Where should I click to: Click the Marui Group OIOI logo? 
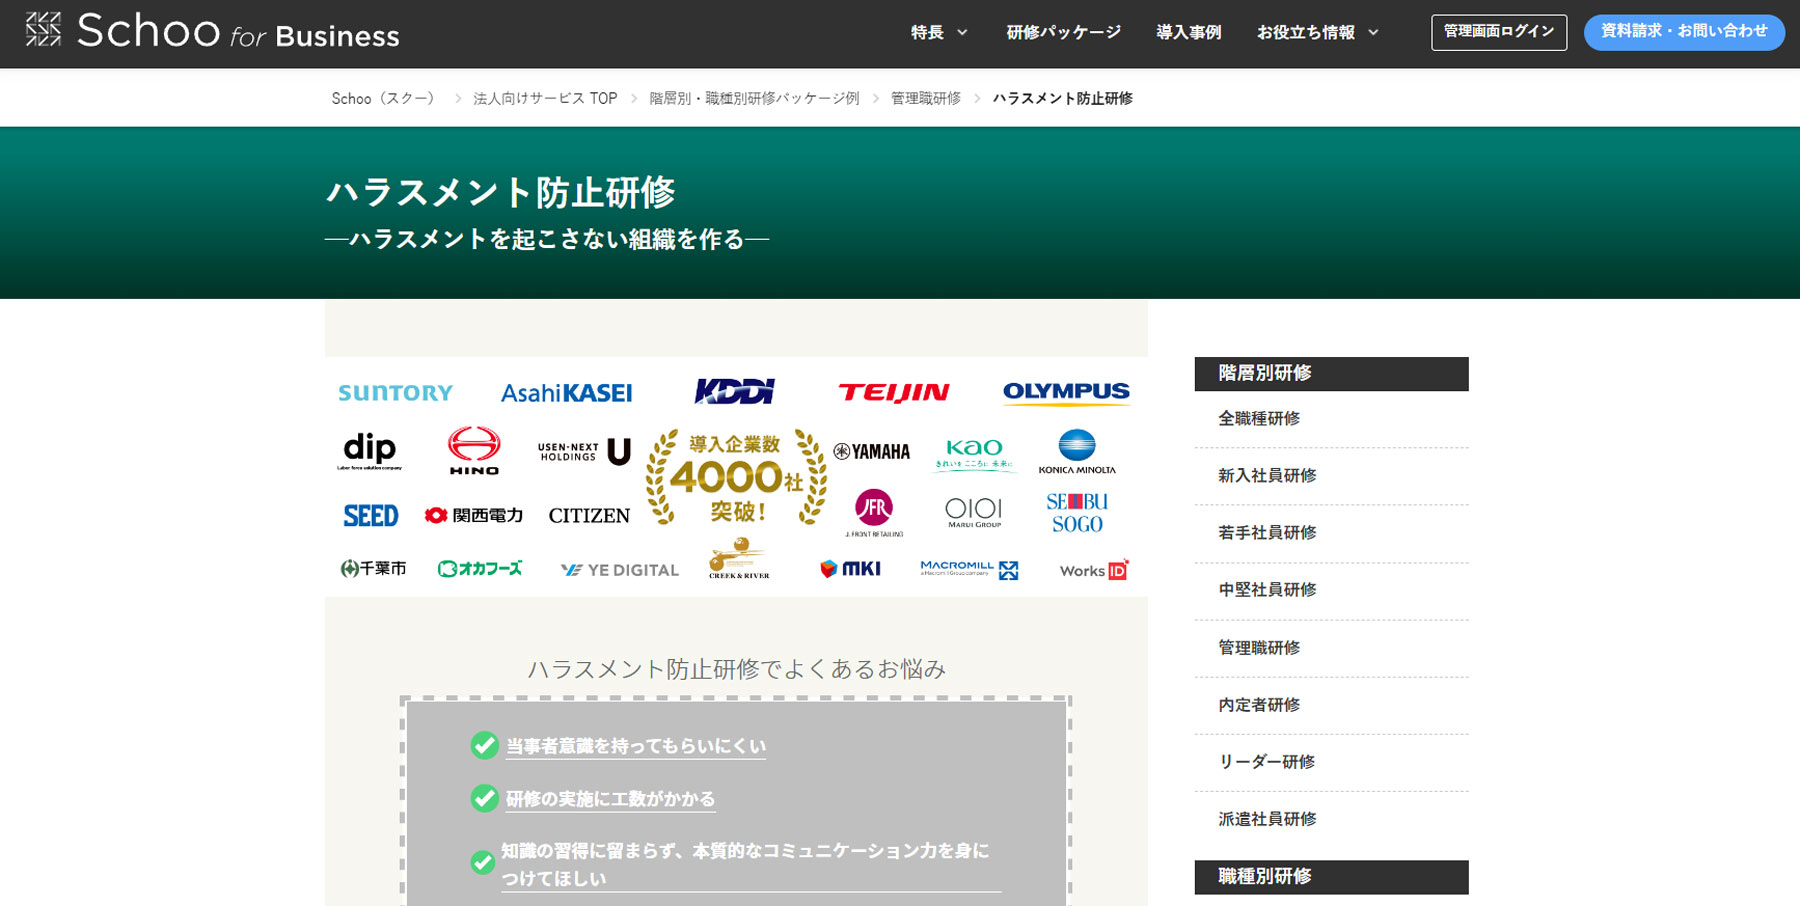pyautogui.click(x=974, y=512)
